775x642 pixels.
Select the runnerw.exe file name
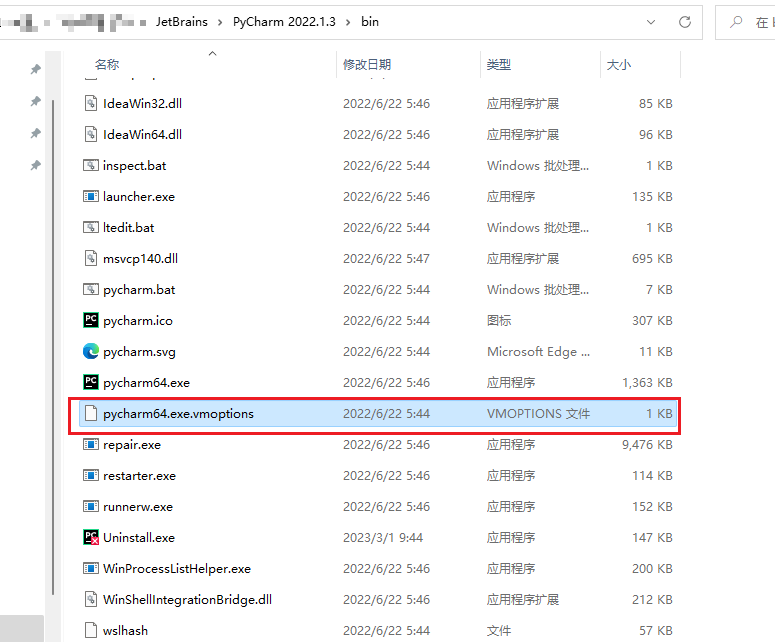point(138,507)
